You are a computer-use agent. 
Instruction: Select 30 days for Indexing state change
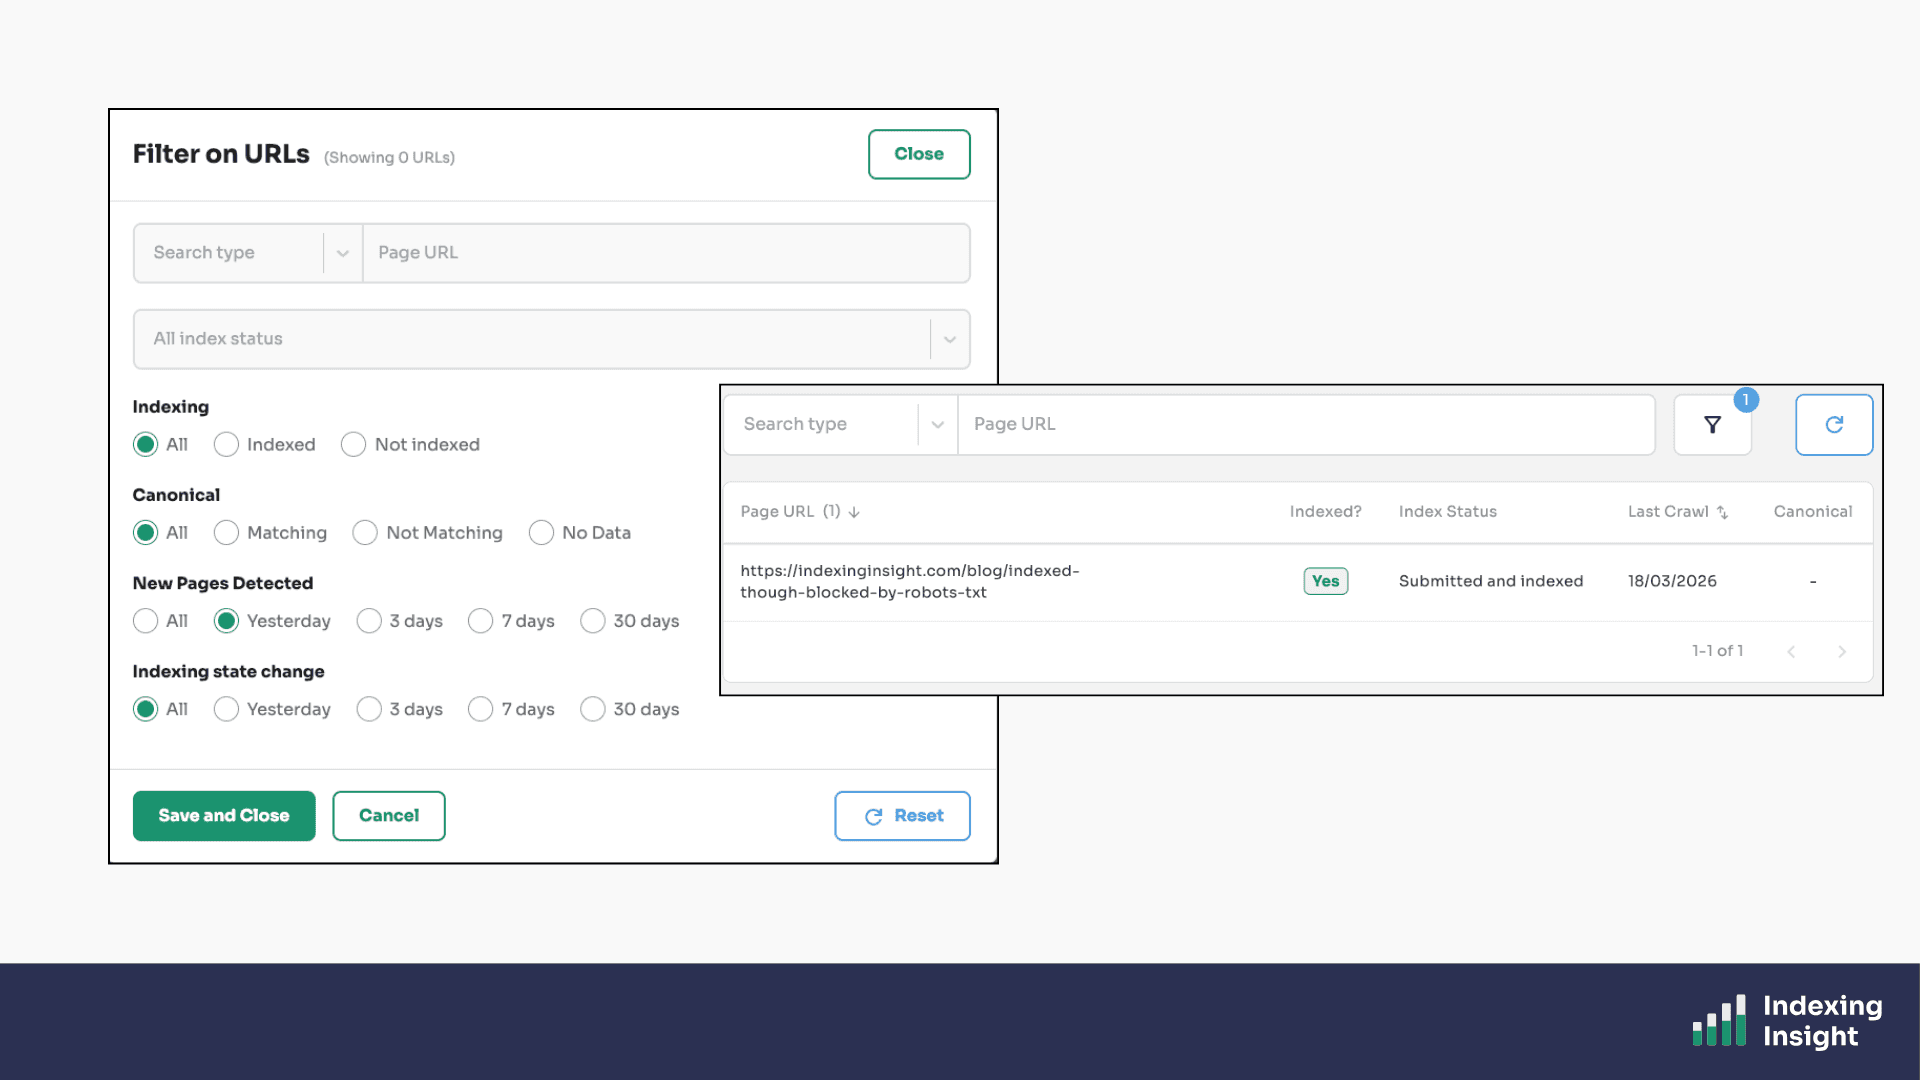coord(593,709)
